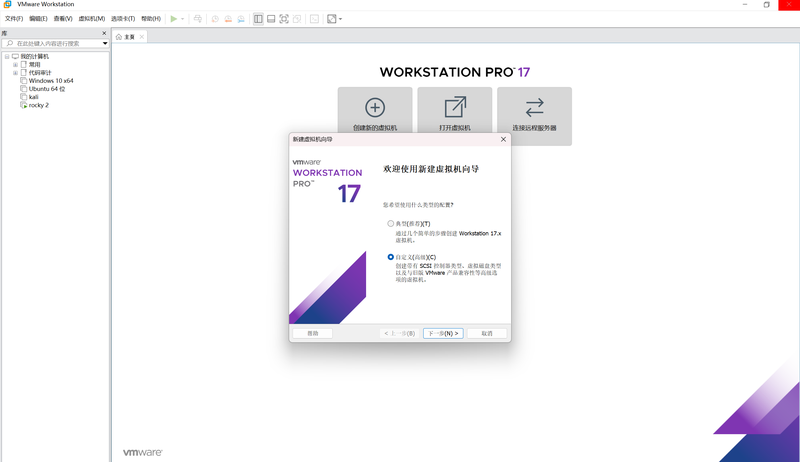
Task: Select 我的计算机 in the library tree
Action: (x=35, y=57)
